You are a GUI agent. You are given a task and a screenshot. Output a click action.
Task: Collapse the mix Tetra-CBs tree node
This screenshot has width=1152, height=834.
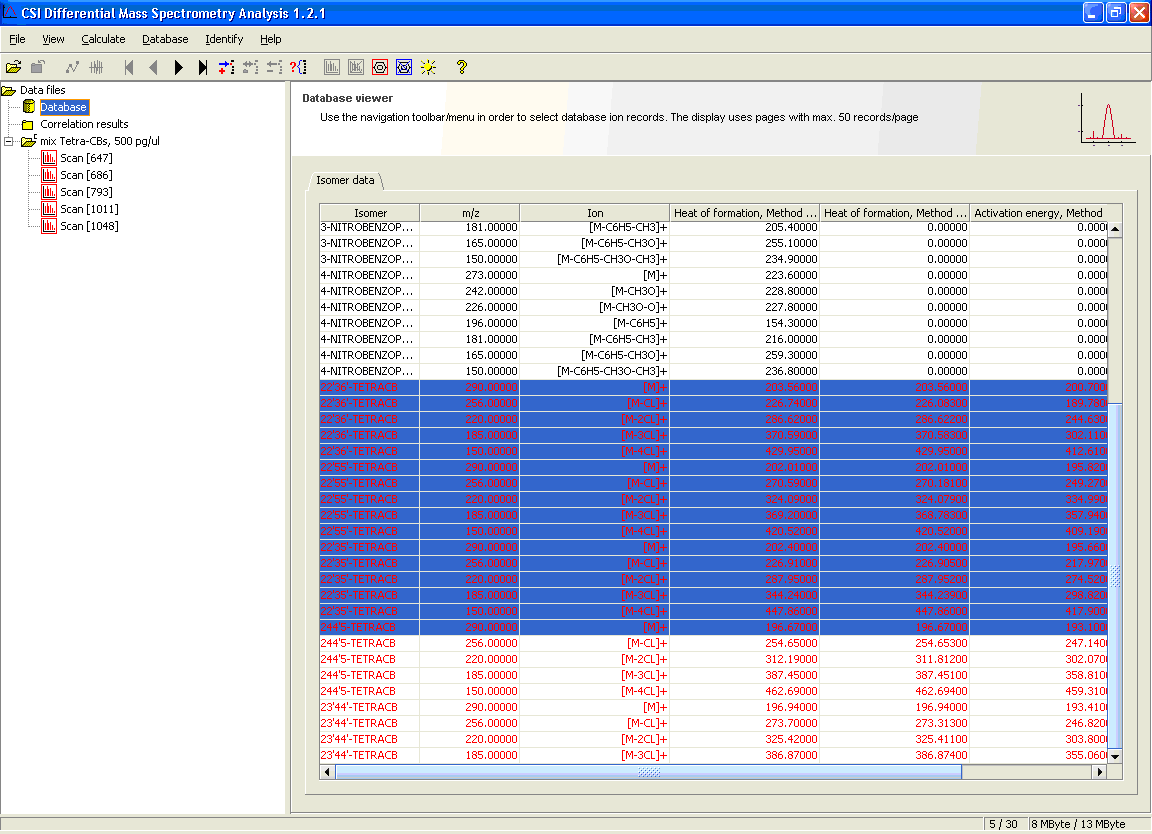tap(10, 141)
